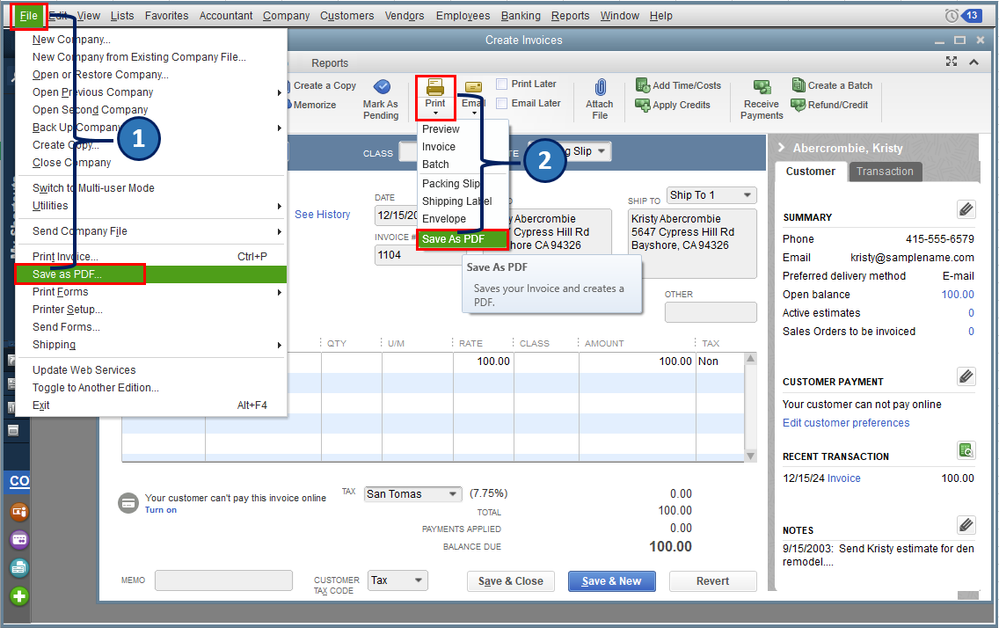Open Recent Transaction report icon

(x=966, y=451)
